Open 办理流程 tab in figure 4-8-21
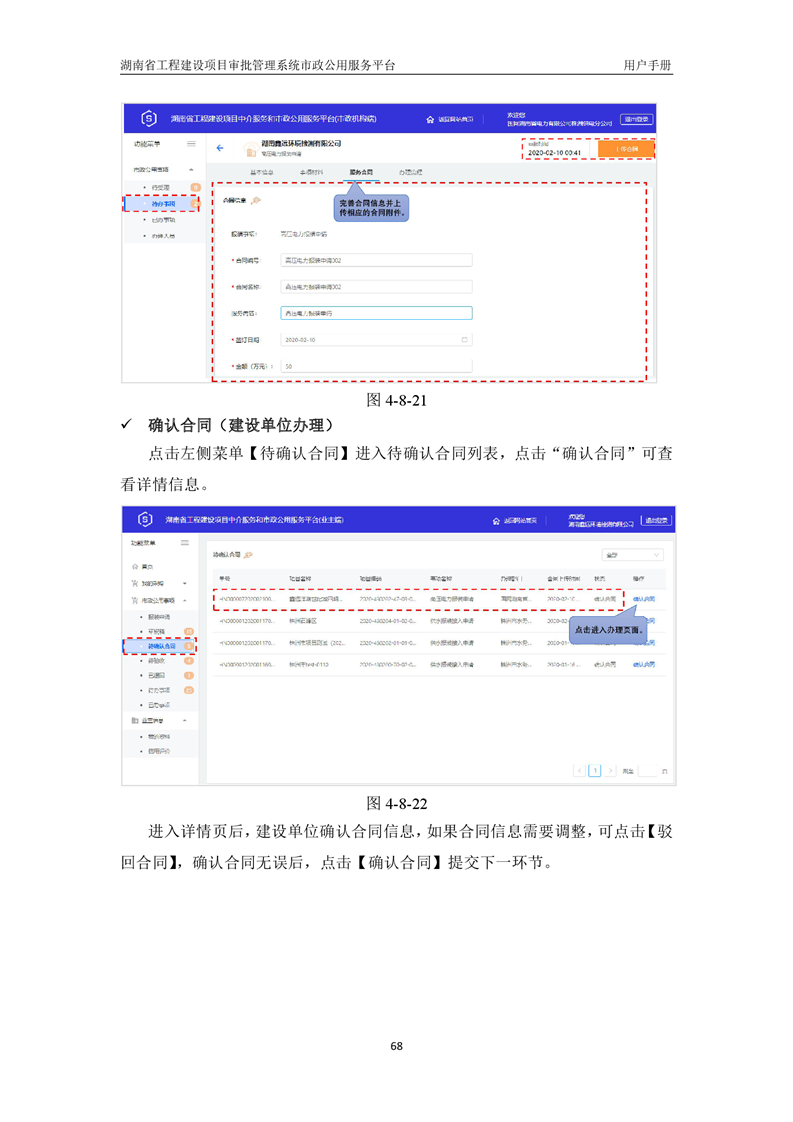This screenshot has height=1122, width=793. tap(411, 172)
